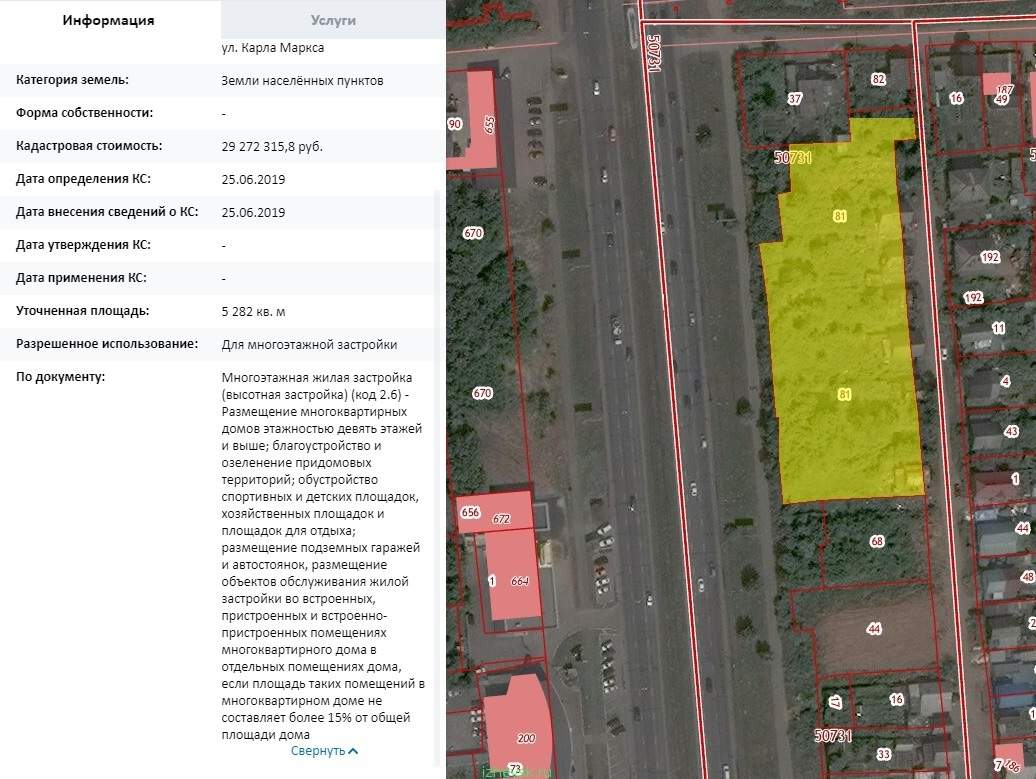
Task: Click the parcel labeled 43 on right side
Action: [x=1011, y=431]
